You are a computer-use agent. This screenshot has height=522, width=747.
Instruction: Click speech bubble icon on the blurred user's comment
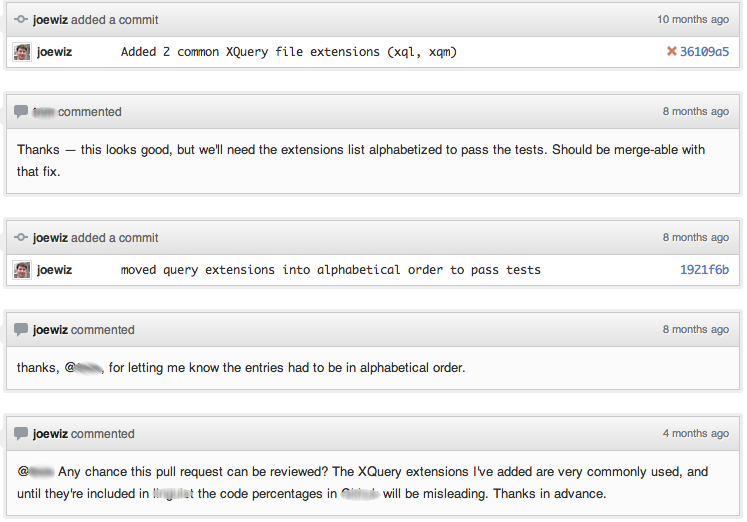(x=21, y=112)
